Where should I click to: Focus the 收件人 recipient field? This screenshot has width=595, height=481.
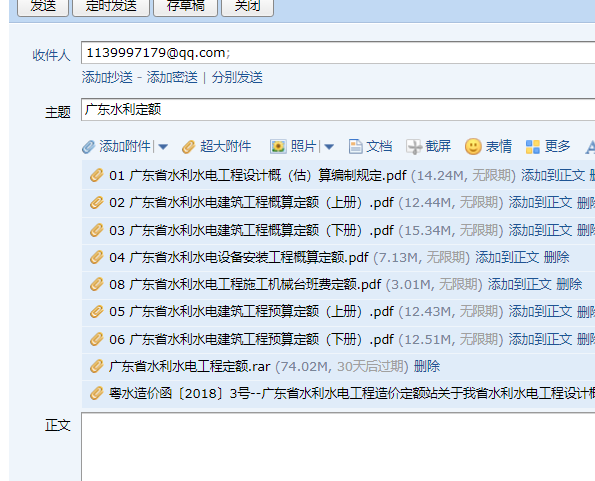pyautogui.click(x=338, y=53)
